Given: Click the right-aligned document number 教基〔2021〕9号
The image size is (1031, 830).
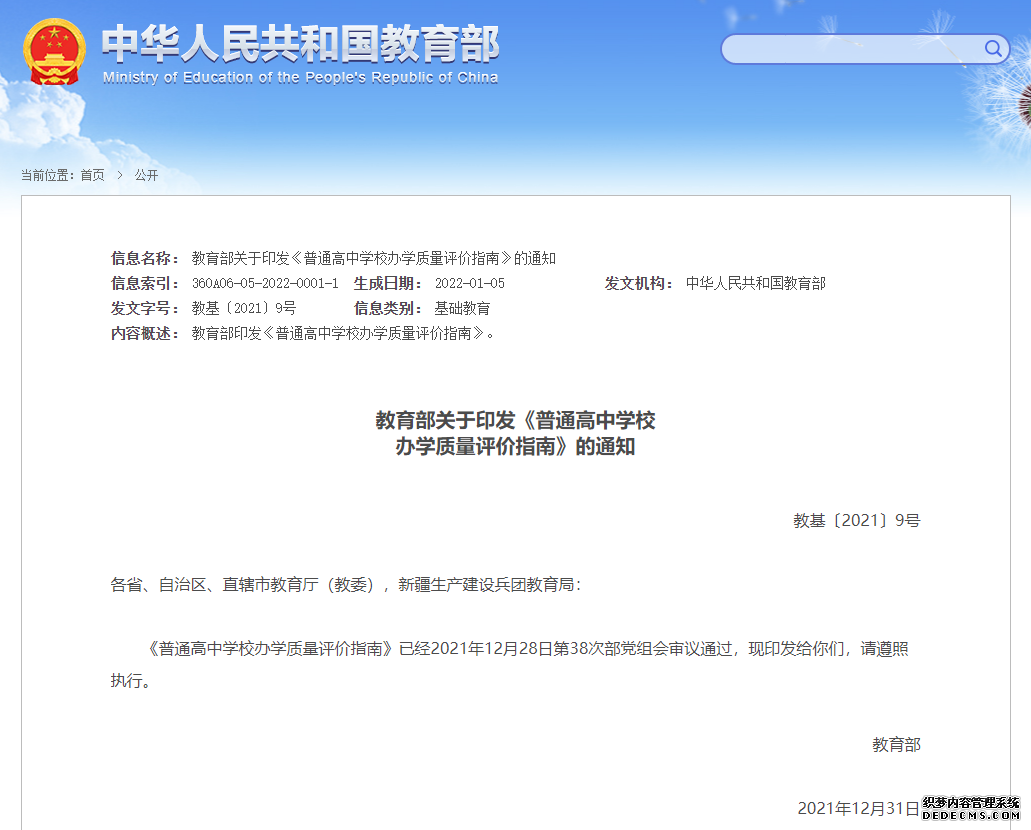Looking at the screenshot, I should click(x=857, y=521).
